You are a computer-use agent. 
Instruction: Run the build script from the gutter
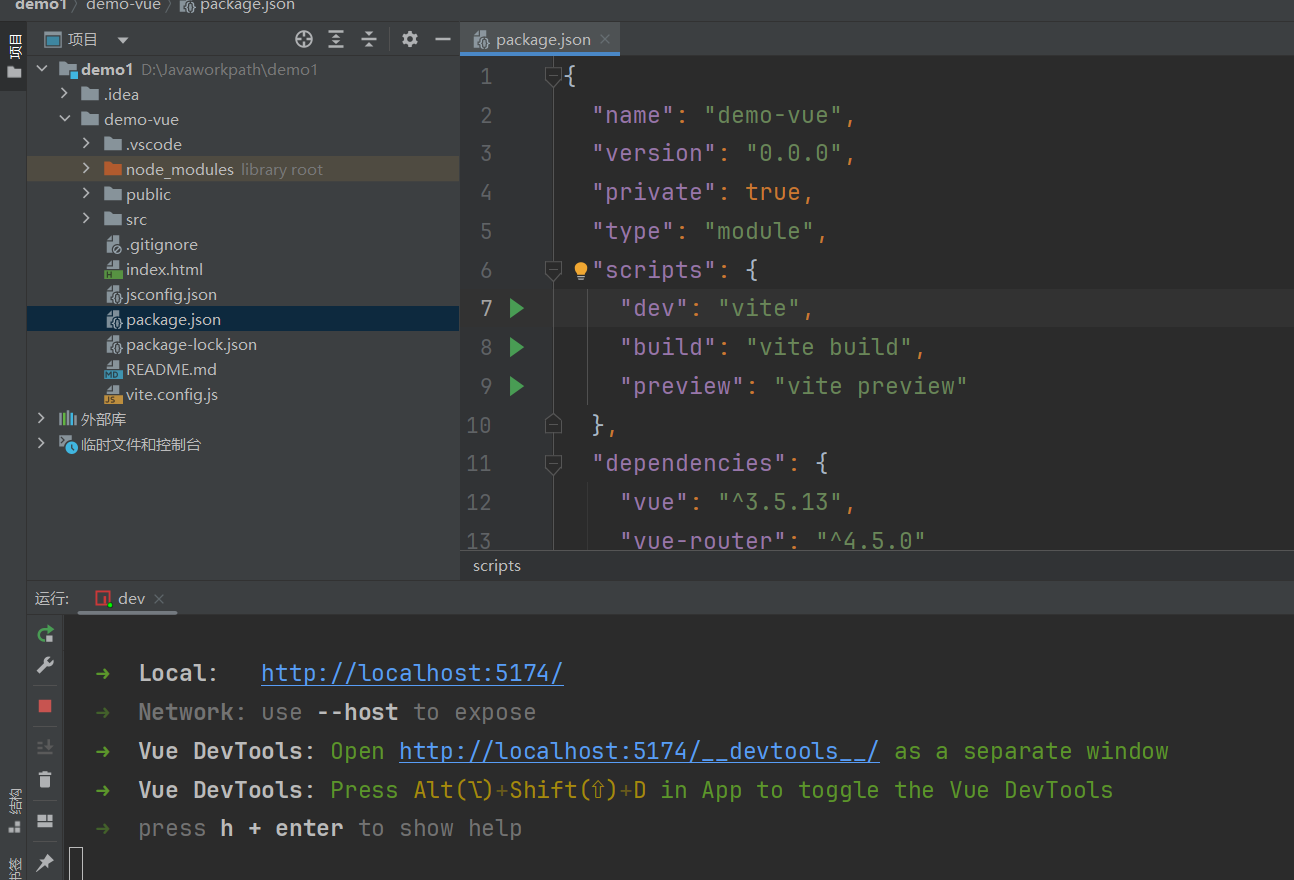tap(516, 347)
